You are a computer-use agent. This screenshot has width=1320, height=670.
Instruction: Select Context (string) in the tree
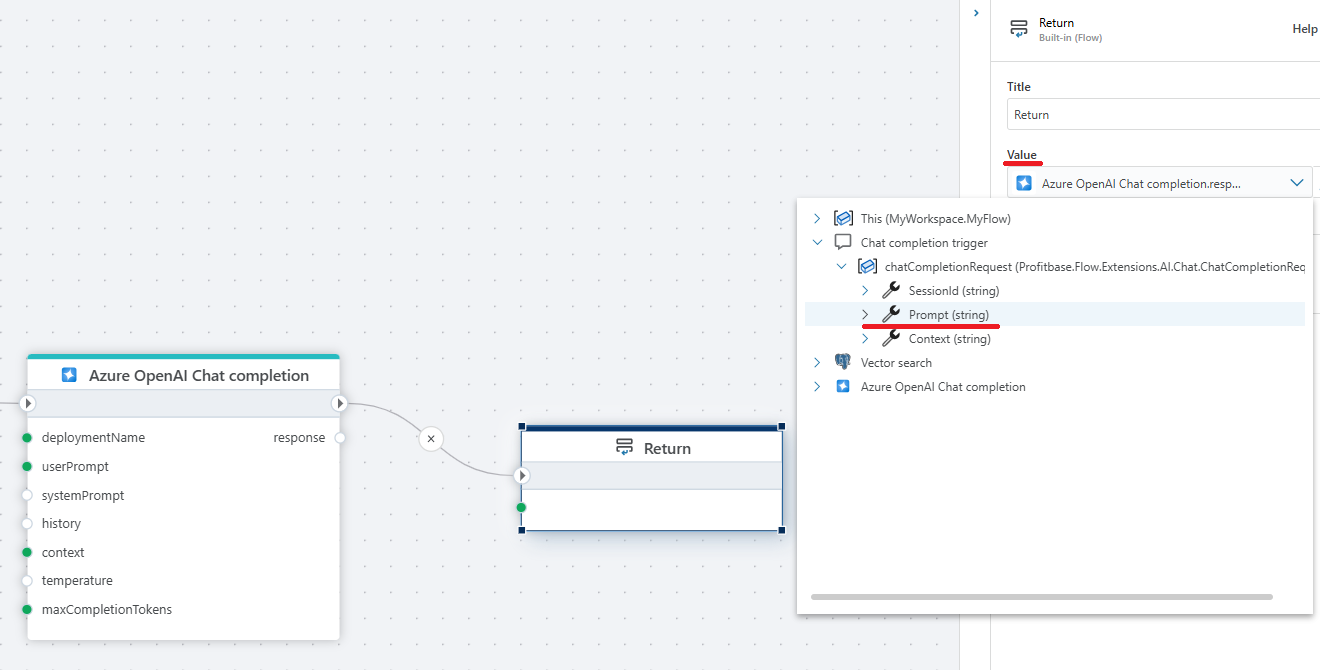(949, 339)
